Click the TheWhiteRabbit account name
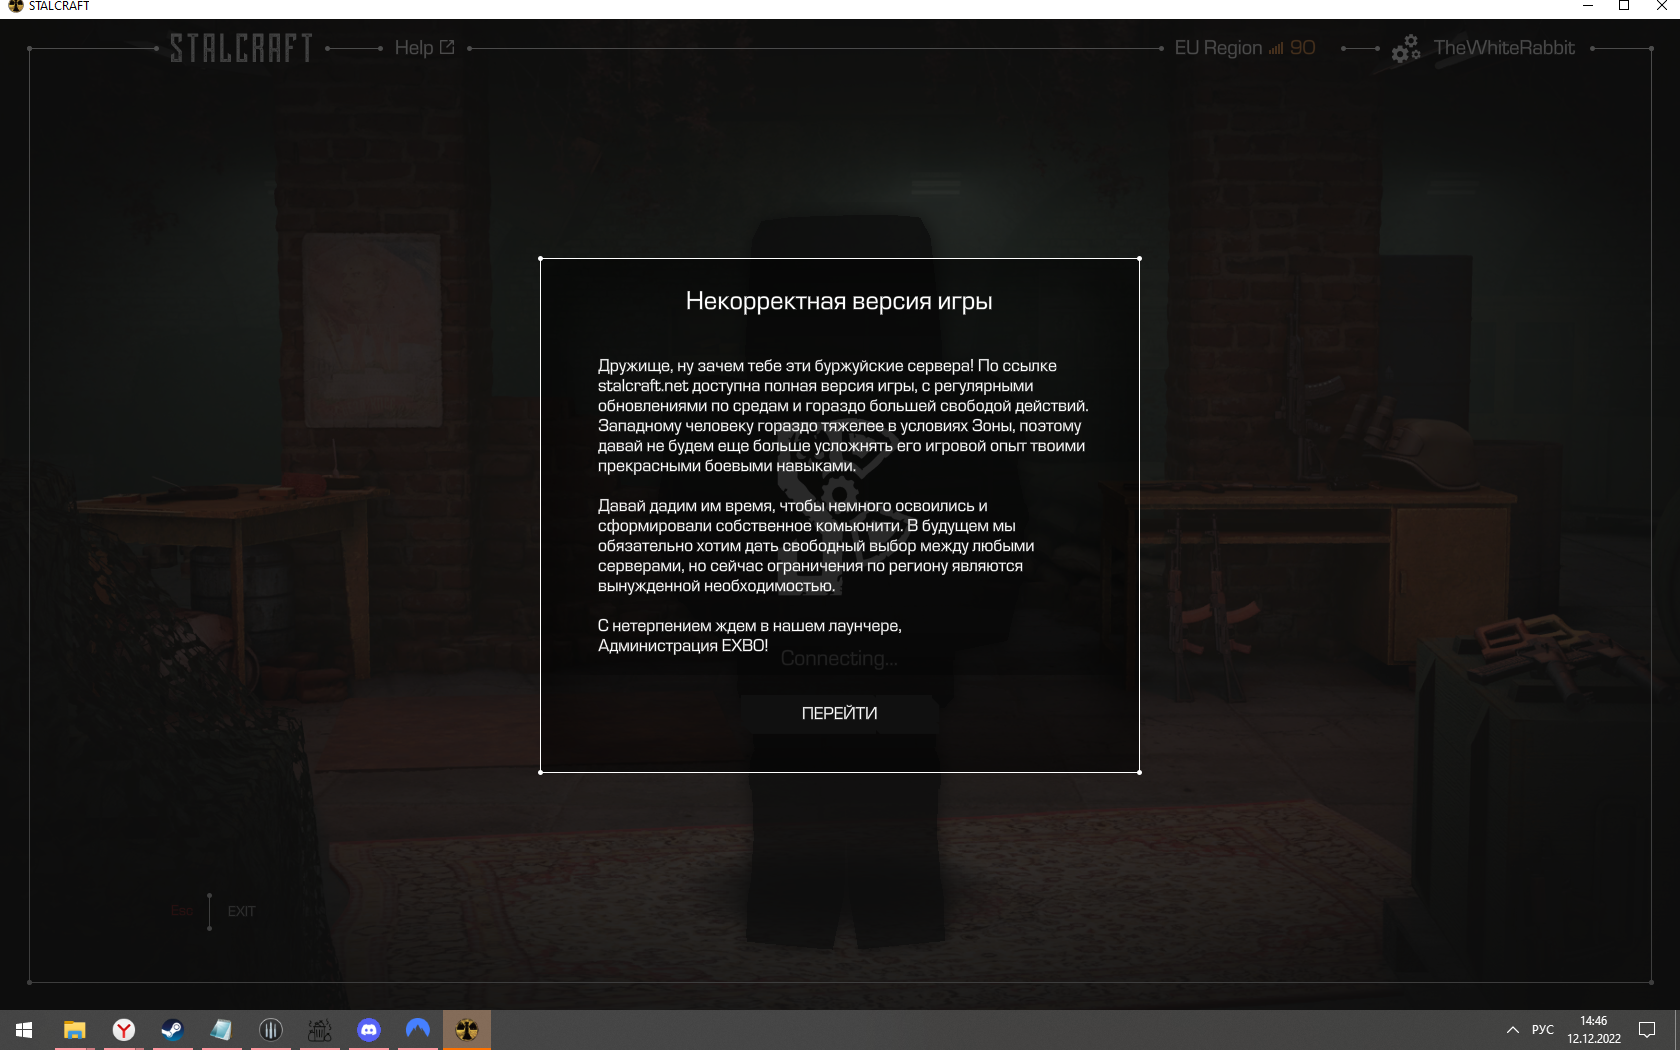Viewport: 1680px width, 1050px height. (1503, 47)
